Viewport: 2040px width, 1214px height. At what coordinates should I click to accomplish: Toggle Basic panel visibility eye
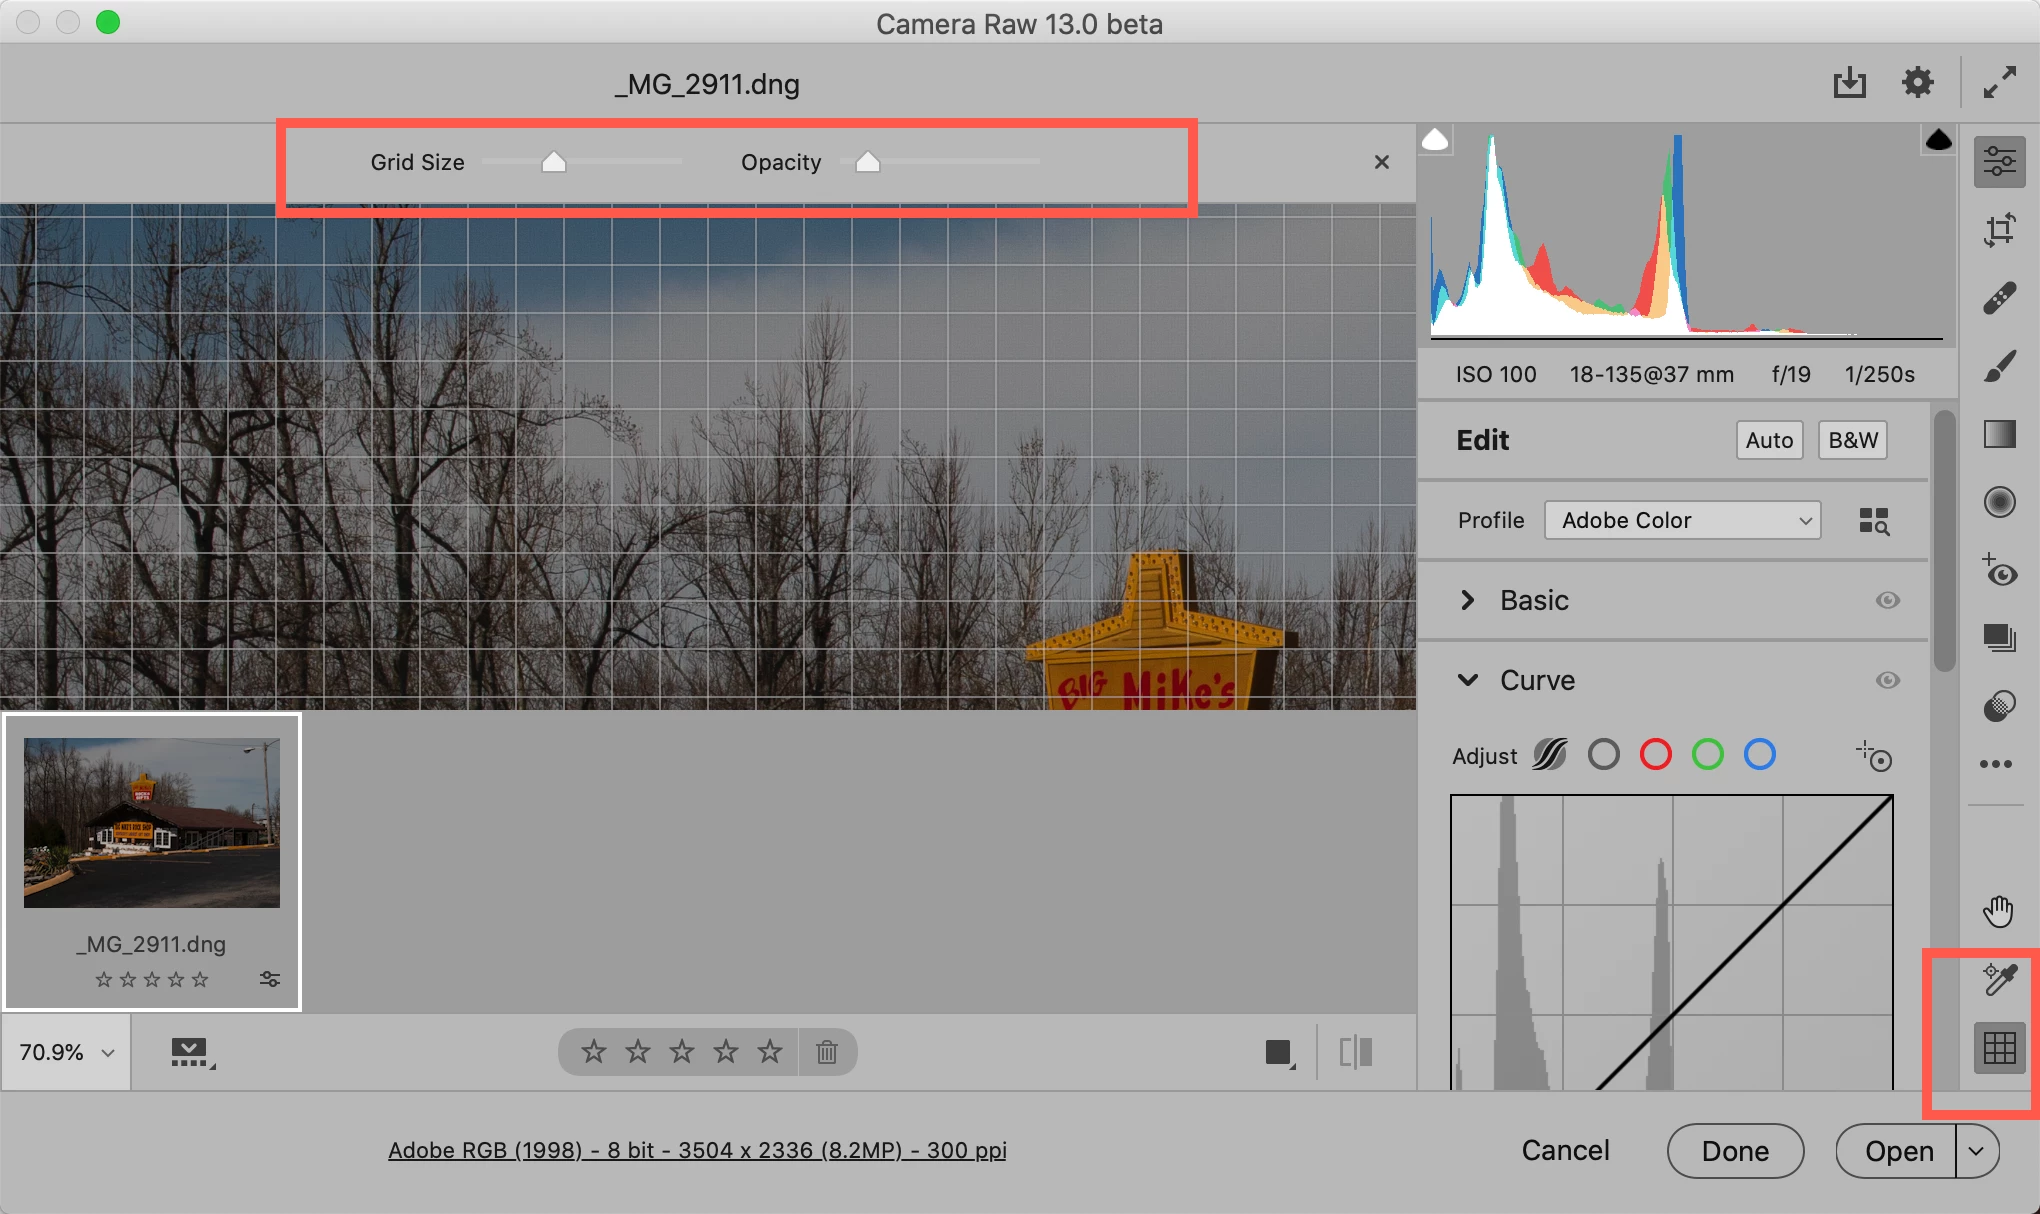click(1887, 600)
